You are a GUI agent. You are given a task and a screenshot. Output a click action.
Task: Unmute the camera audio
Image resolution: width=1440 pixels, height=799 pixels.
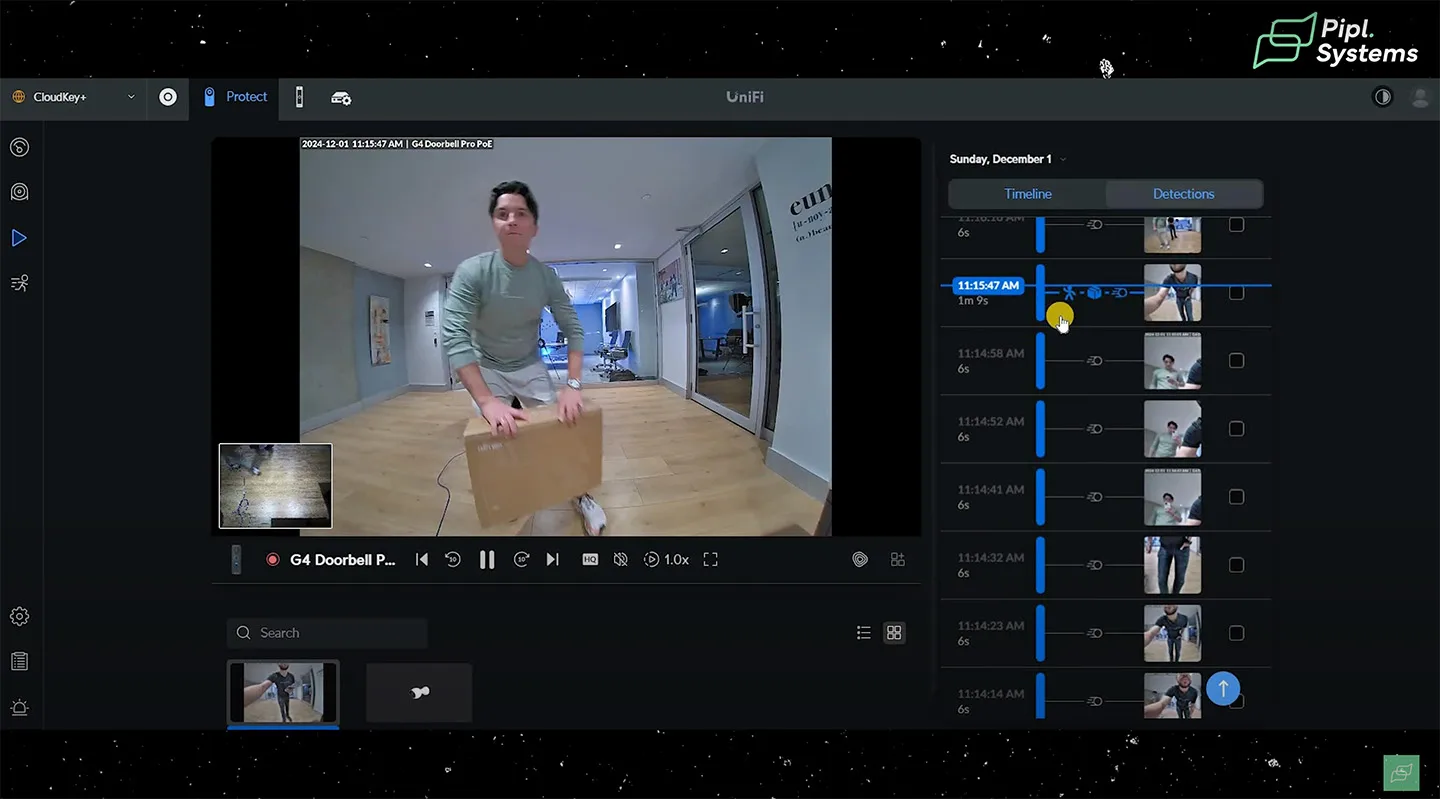tap(620, 560)
